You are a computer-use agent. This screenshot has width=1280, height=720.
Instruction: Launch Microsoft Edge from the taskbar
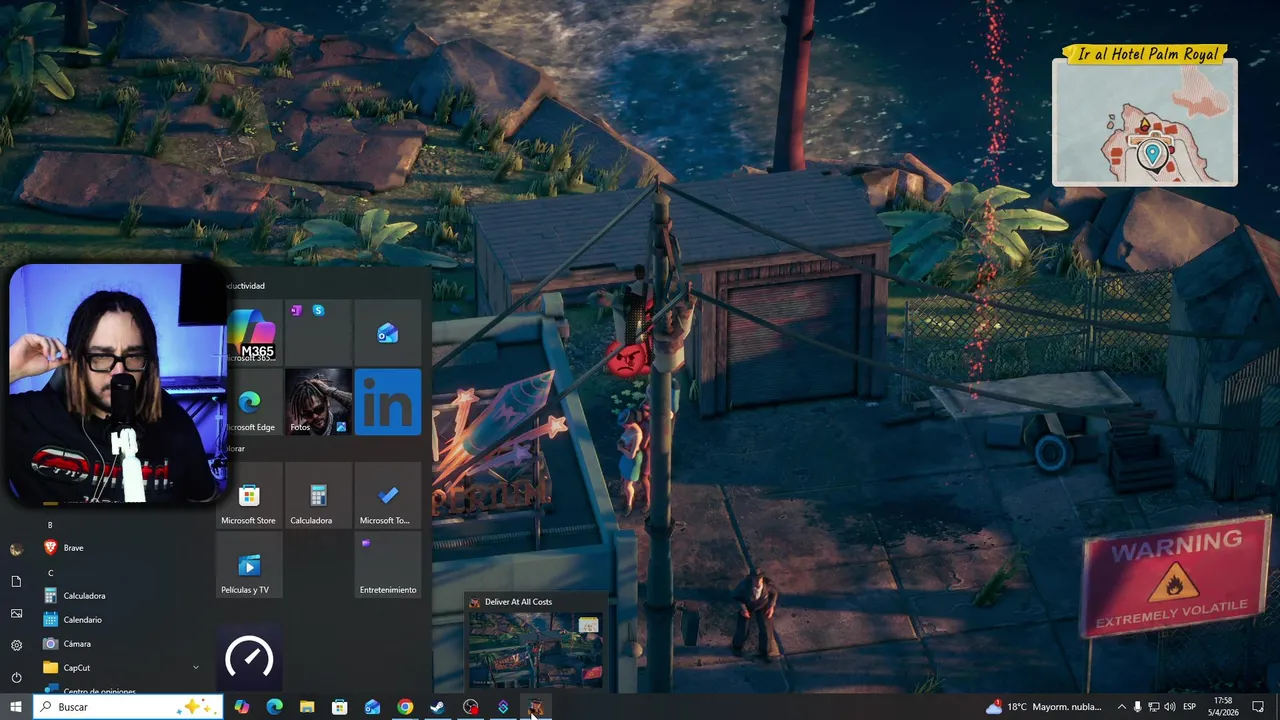(x=274, y=707)
